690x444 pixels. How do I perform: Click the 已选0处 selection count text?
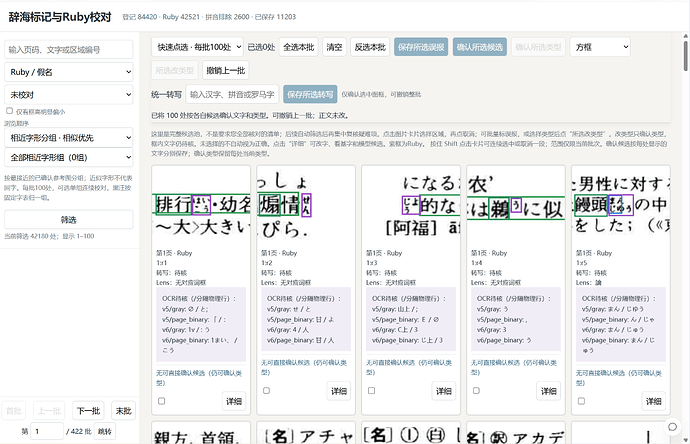point(261,47)
